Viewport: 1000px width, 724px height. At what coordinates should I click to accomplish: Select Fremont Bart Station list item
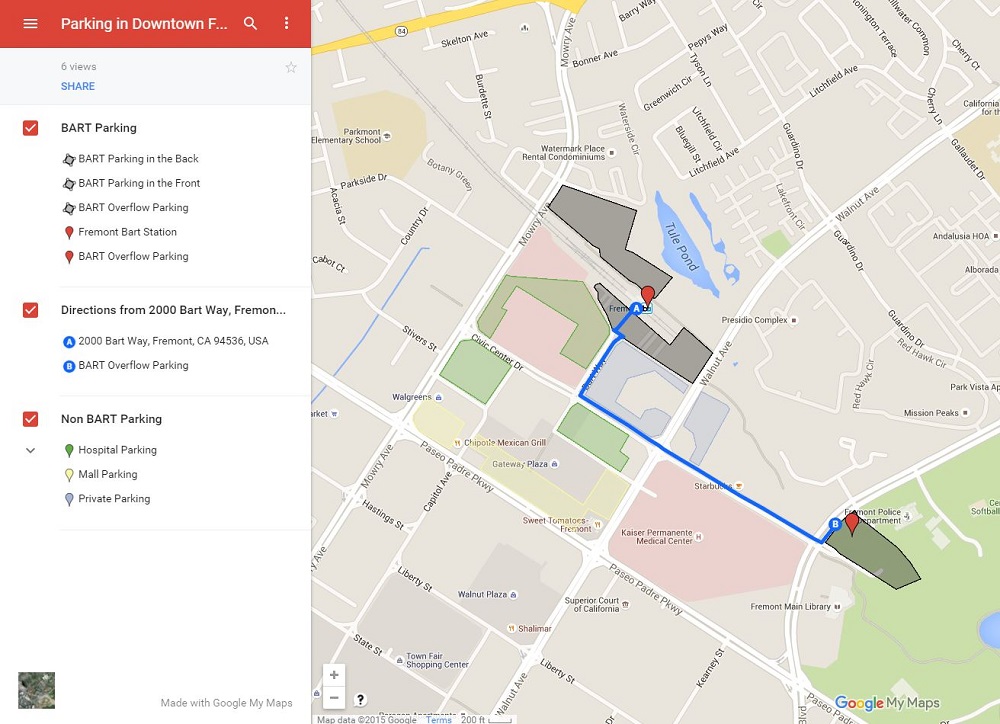pyautogui.click(x=128, y=232)
